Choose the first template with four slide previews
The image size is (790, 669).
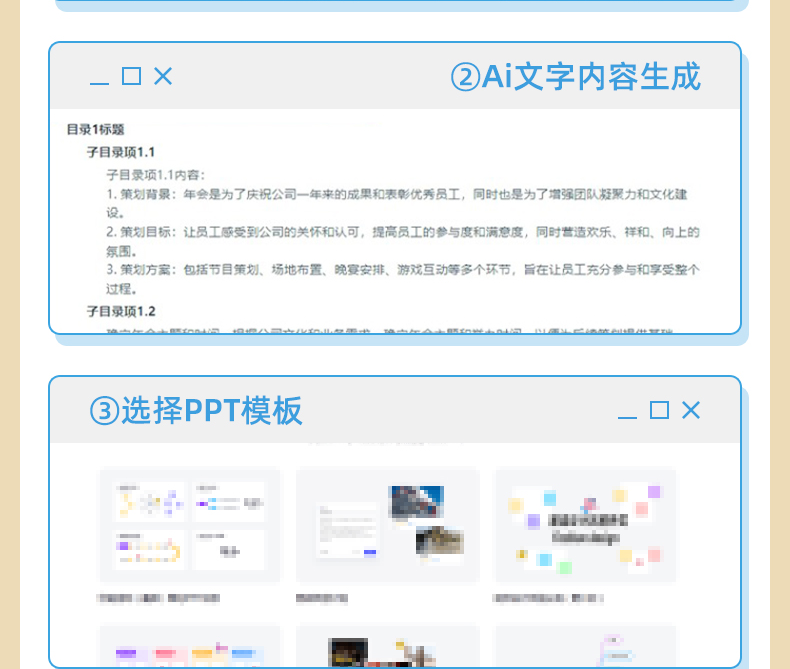(x=190, y=525)
